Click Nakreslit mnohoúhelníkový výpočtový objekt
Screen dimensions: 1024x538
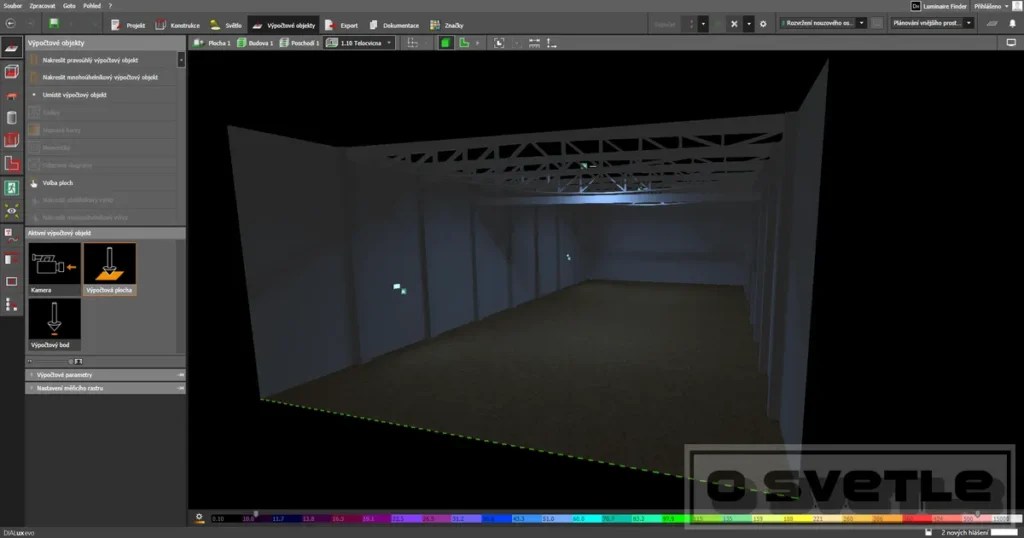[103, 77]
